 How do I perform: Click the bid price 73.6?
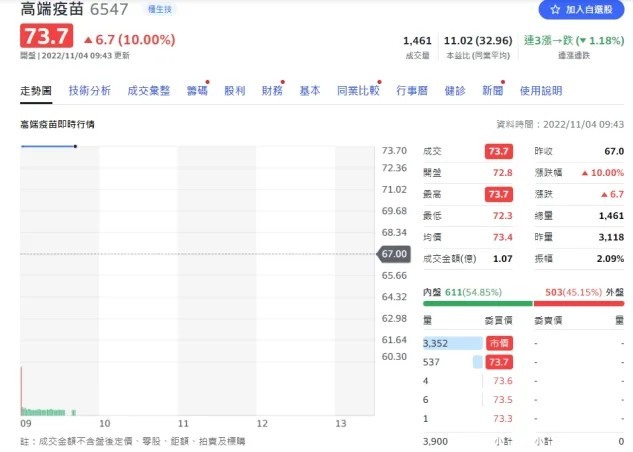[x=503, y=381]
